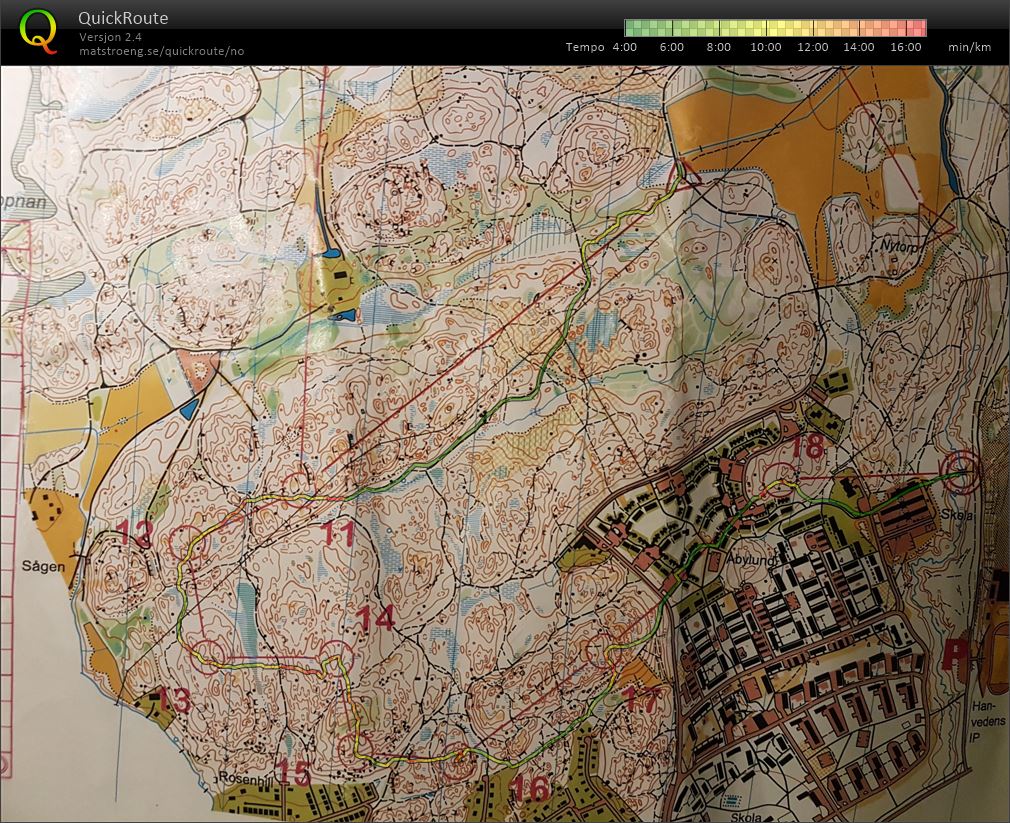Click the QuickRoute title text

pos(123,18)
